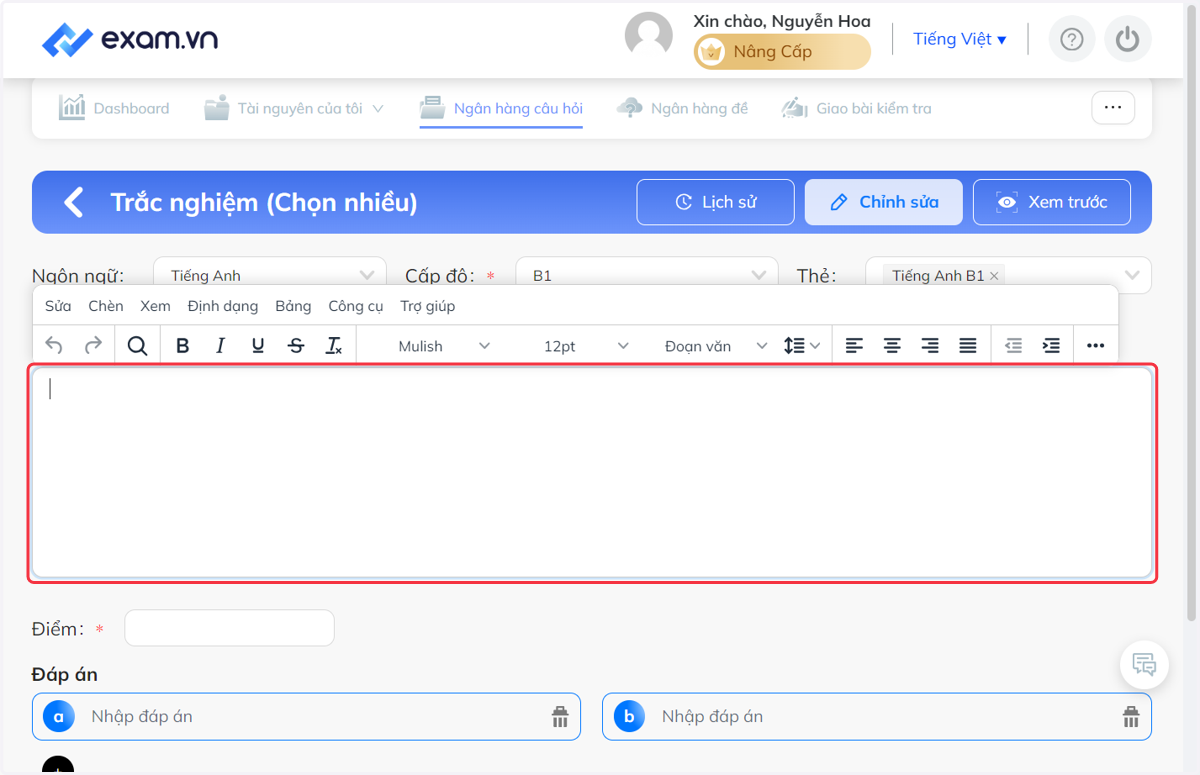Decrease indent of paragraph

[x=1013, y=346]
